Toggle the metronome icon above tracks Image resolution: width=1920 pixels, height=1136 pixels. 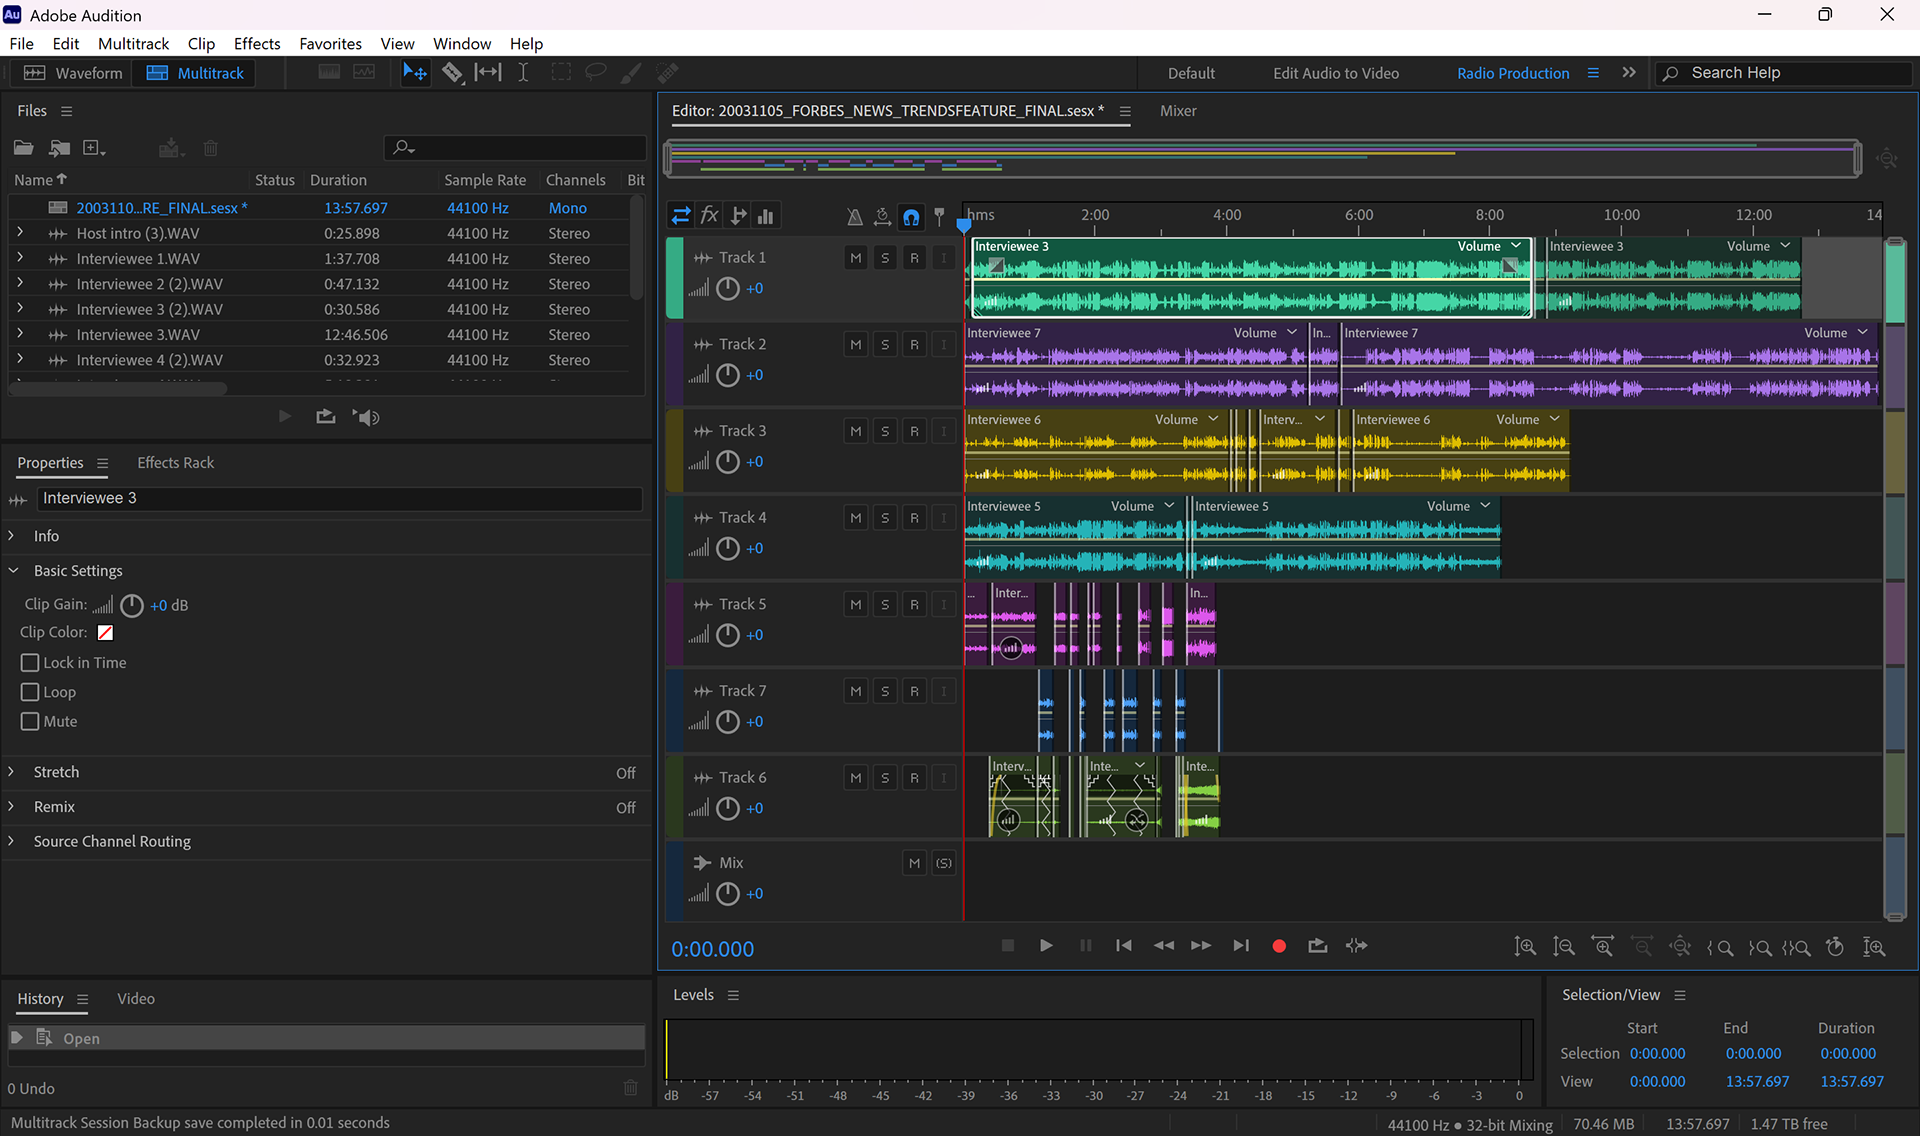coord(854,216)
